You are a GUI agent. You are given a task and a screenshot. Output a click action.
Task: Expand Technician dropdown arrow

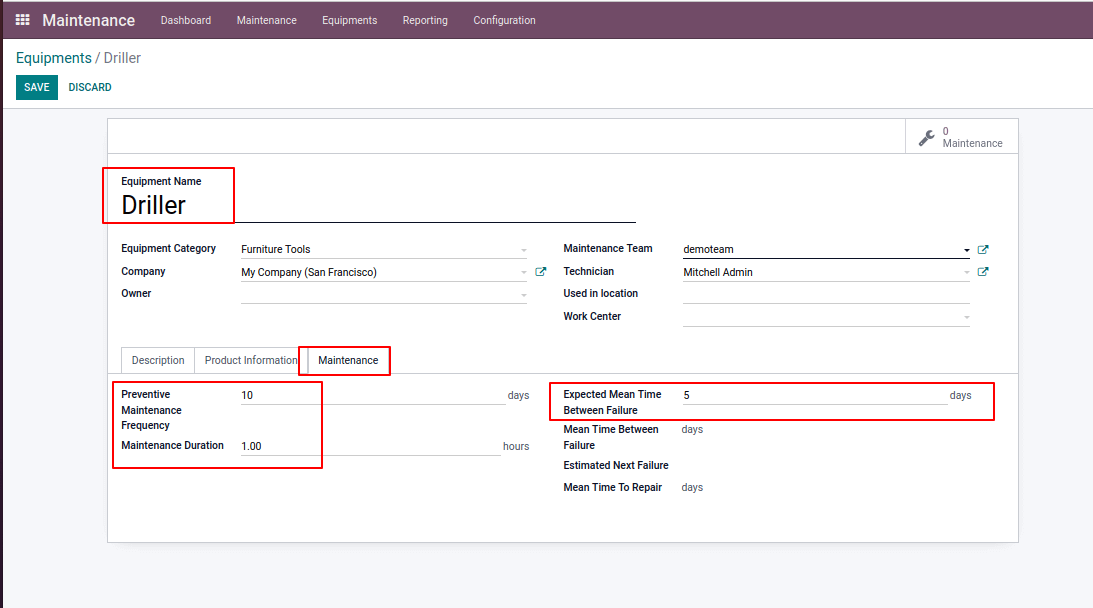[966, 273]
